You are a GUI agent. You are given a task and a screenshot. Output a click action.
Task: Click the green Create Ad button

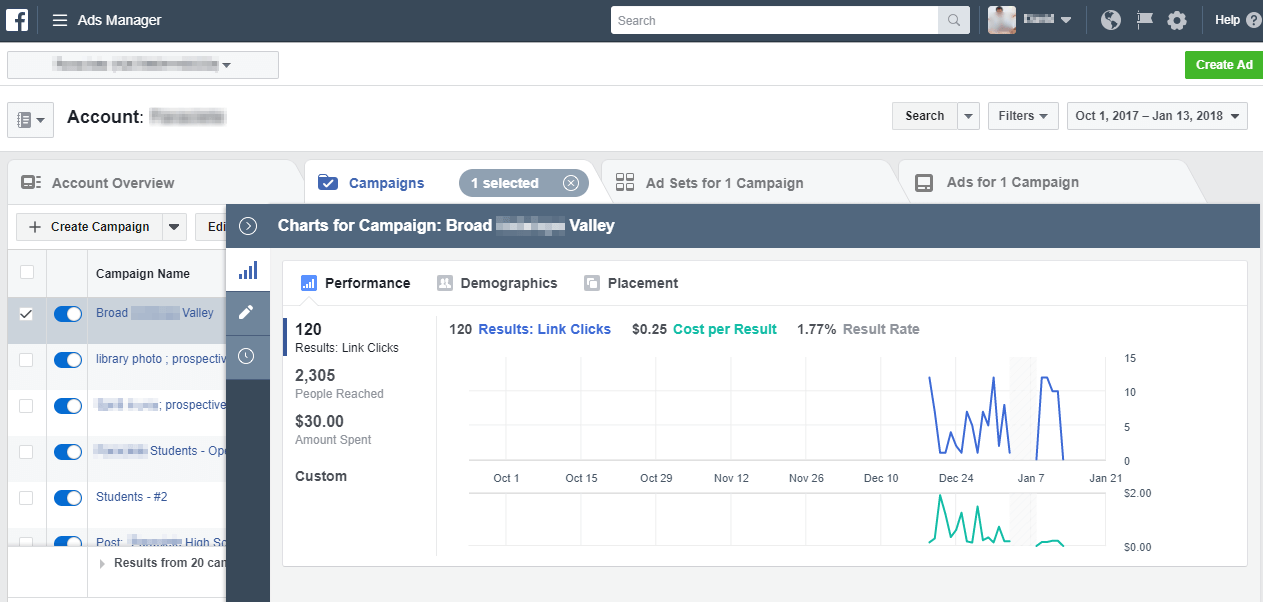pos(1223,65)
